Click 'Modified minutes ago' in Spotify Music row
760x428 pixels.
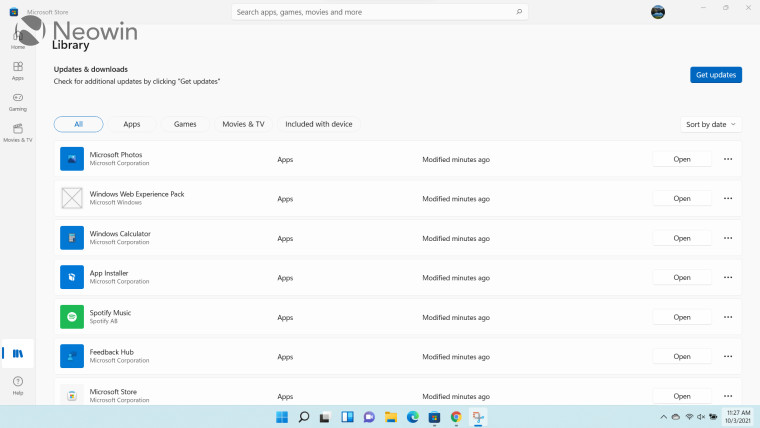tap(456, 317)
